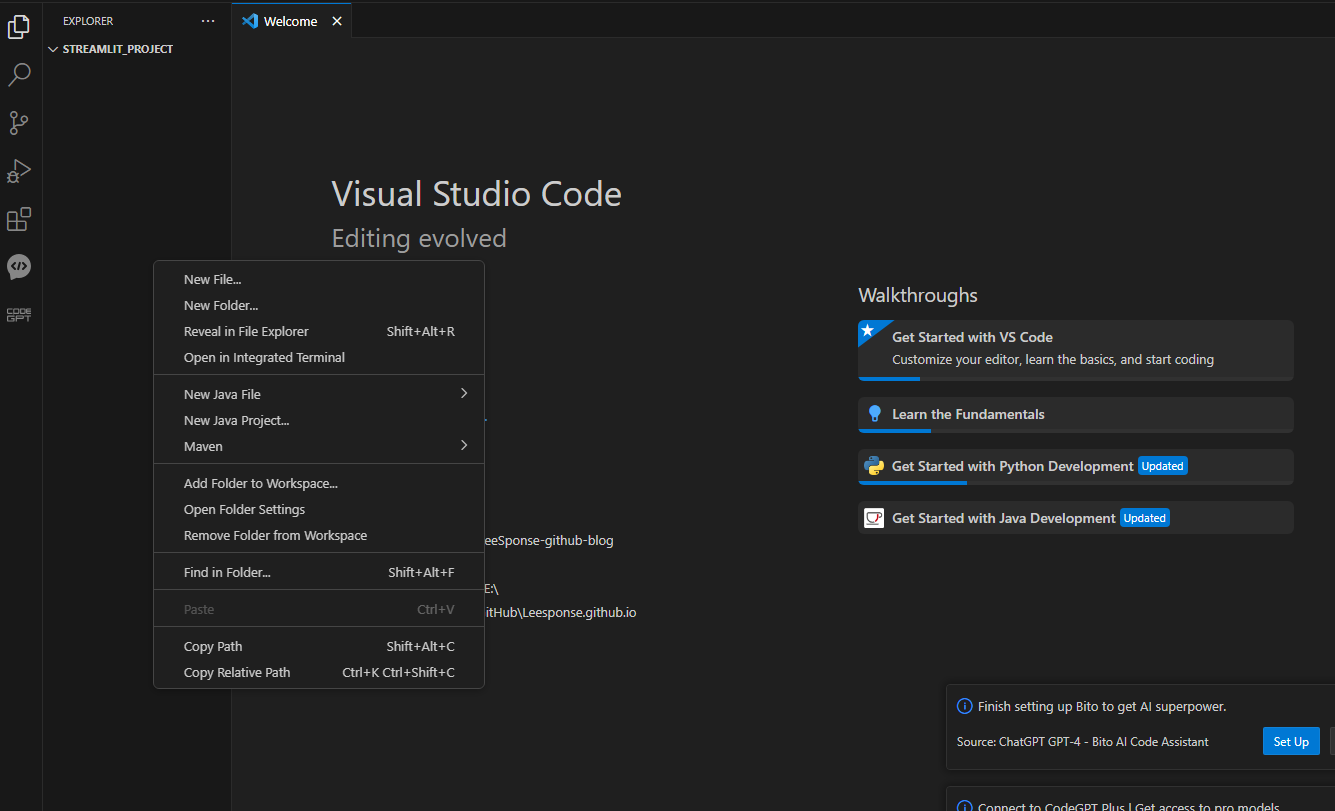Click the Finish setting up Bito message
Screen dimensions: 1335x811
(x=1102, y=707)
